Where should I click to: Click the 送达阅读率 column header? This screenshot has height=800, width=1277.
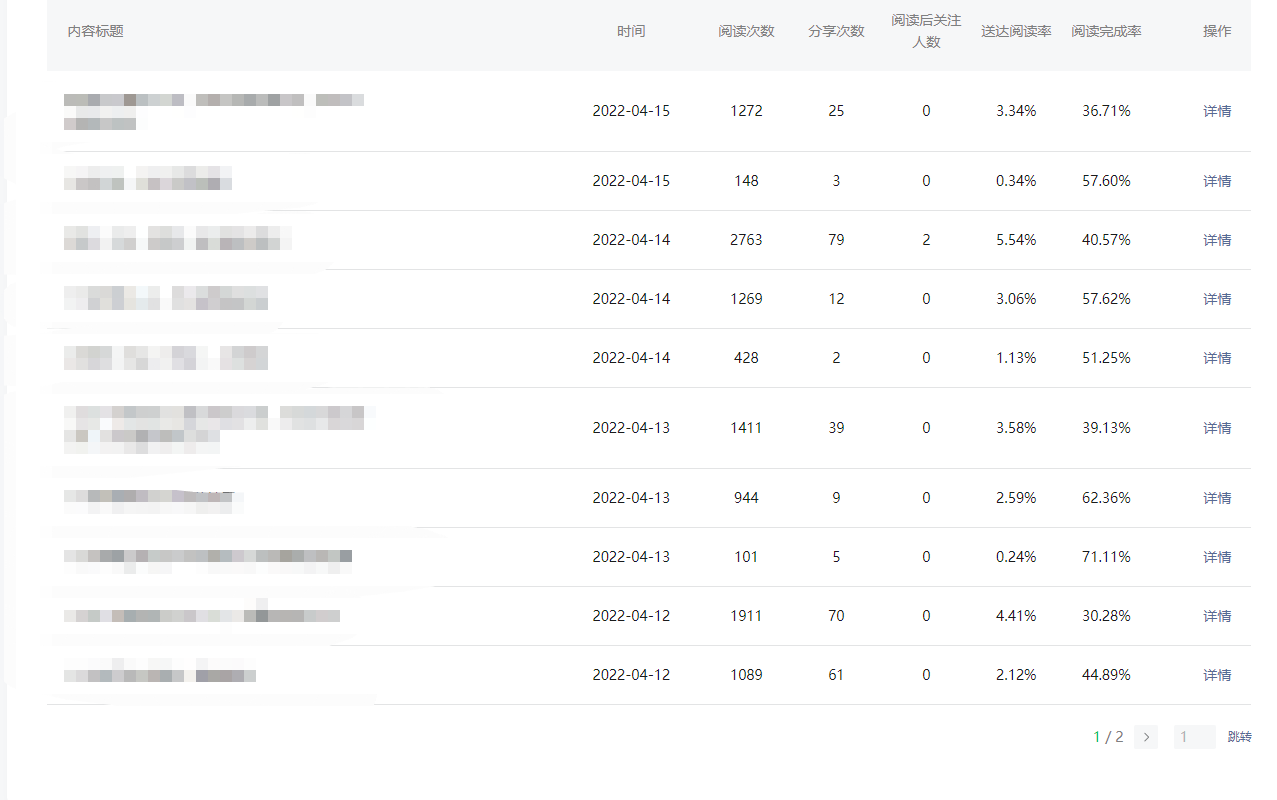(x=1016, y=31)
